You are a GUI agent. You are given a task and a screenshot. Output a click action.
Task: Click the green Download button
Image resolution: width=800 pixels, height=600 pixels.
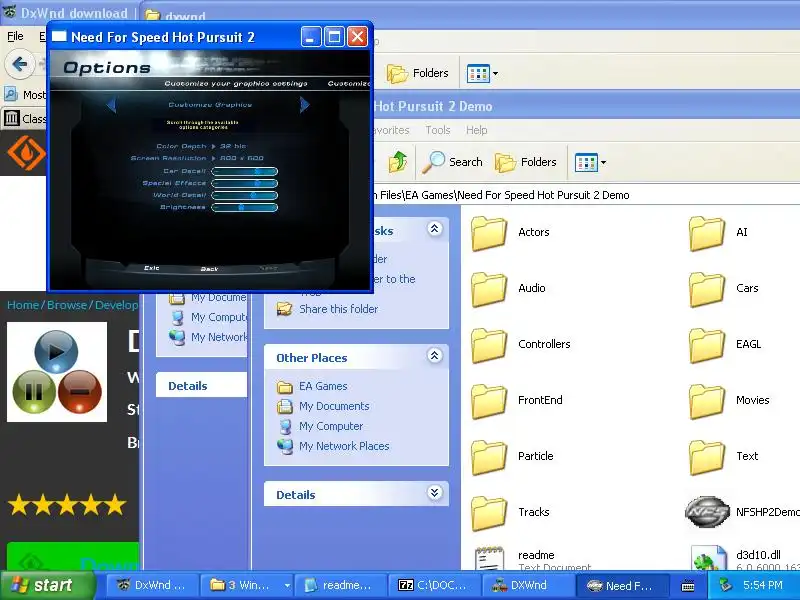72,556
